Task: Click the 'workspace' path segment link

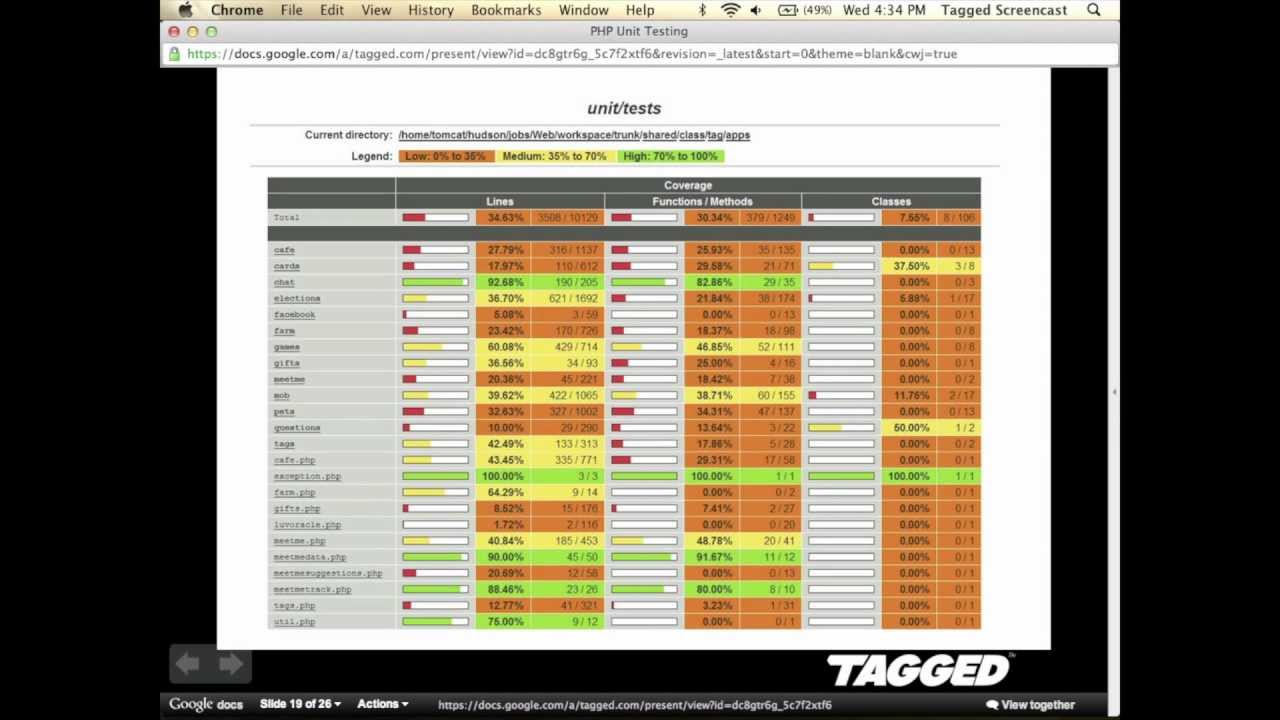Action: [582, 135]
